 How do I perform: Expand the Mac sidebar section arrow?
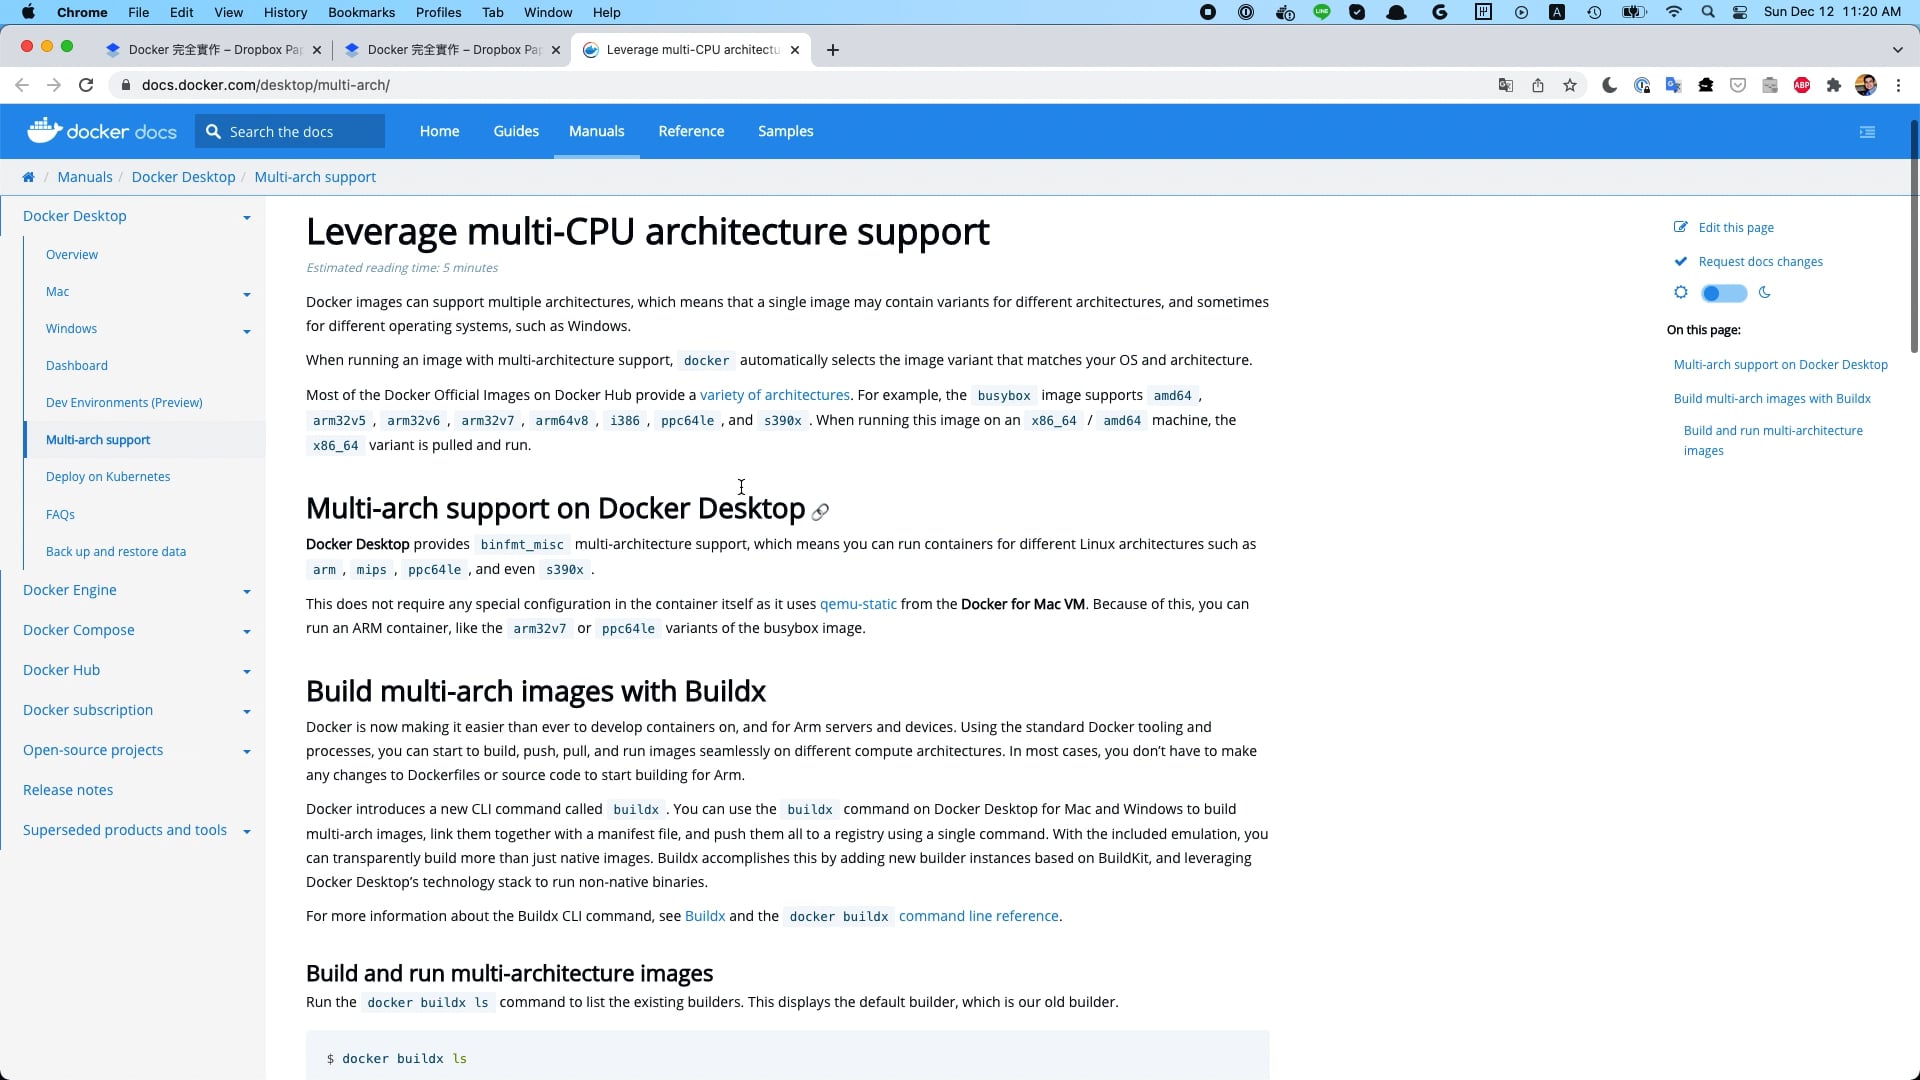coord(246,294)
